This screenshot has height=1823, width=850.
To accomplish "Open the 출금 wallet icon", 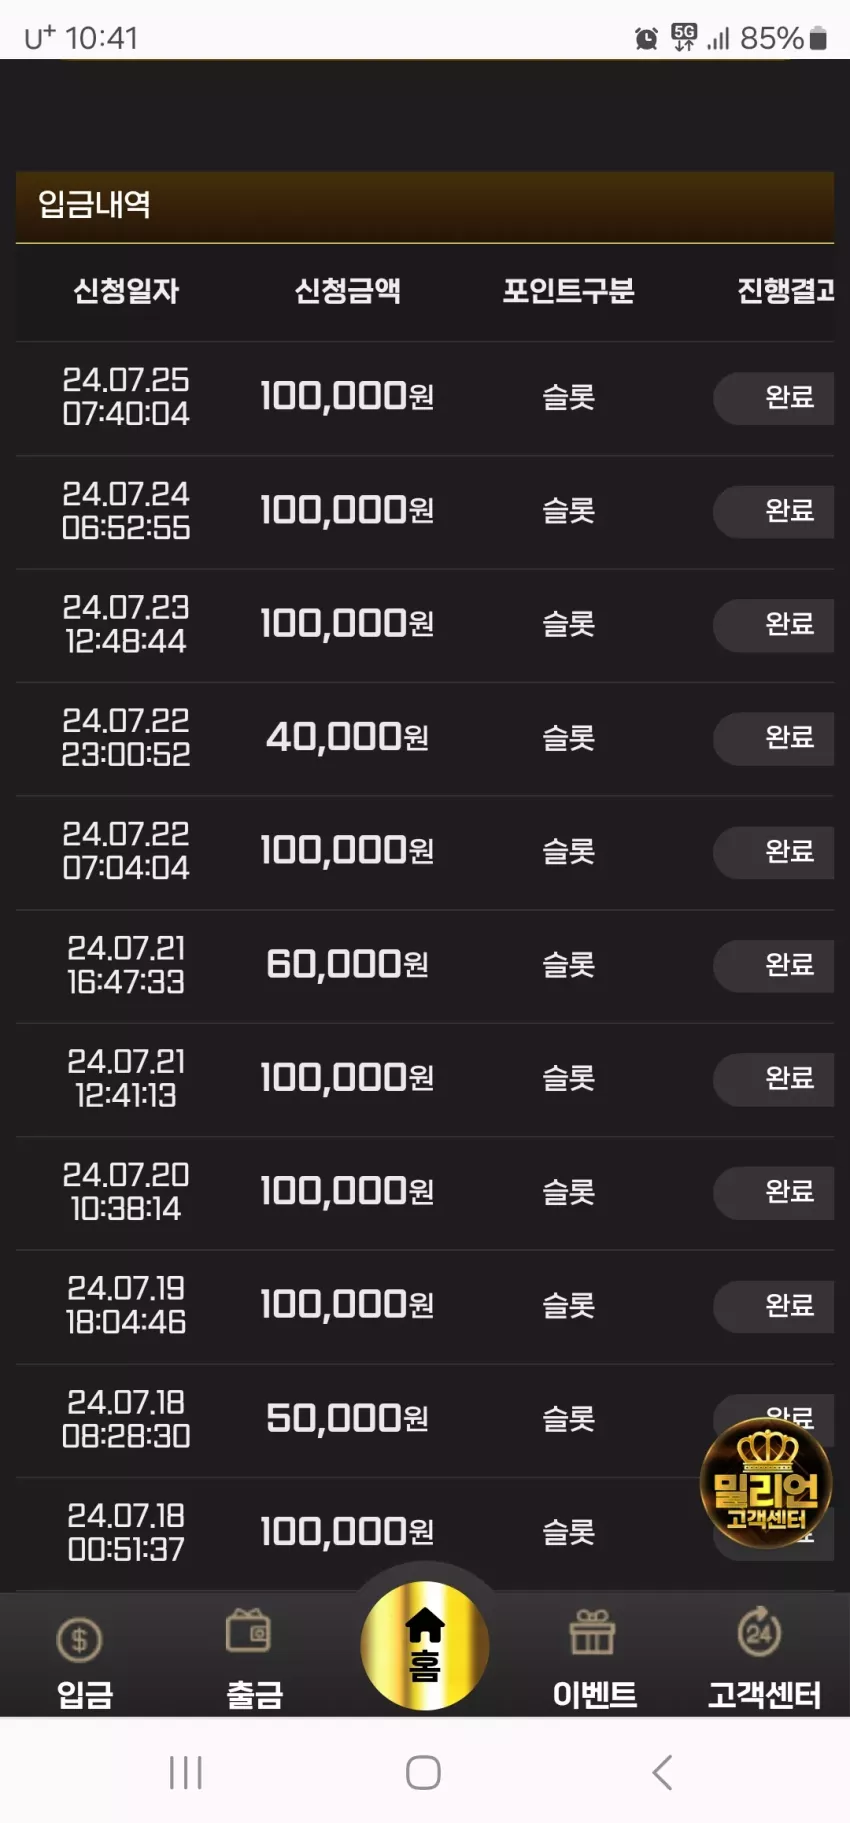I will point(249,1630).
